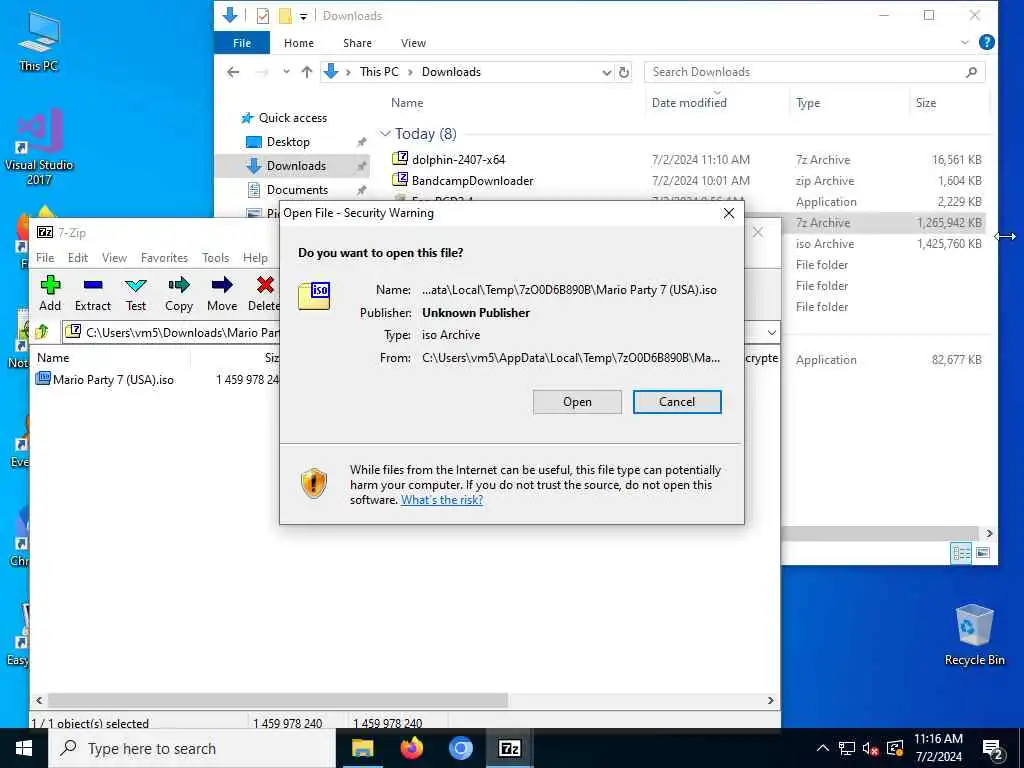
Task: Open the View tab in Explorer ribbon
Action: point(413,43)
